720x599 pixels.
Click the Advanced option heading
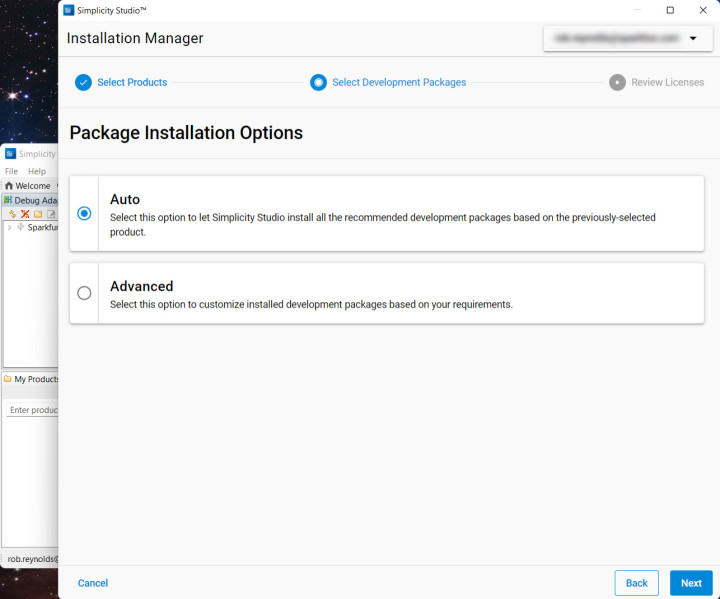pos(141,286)
